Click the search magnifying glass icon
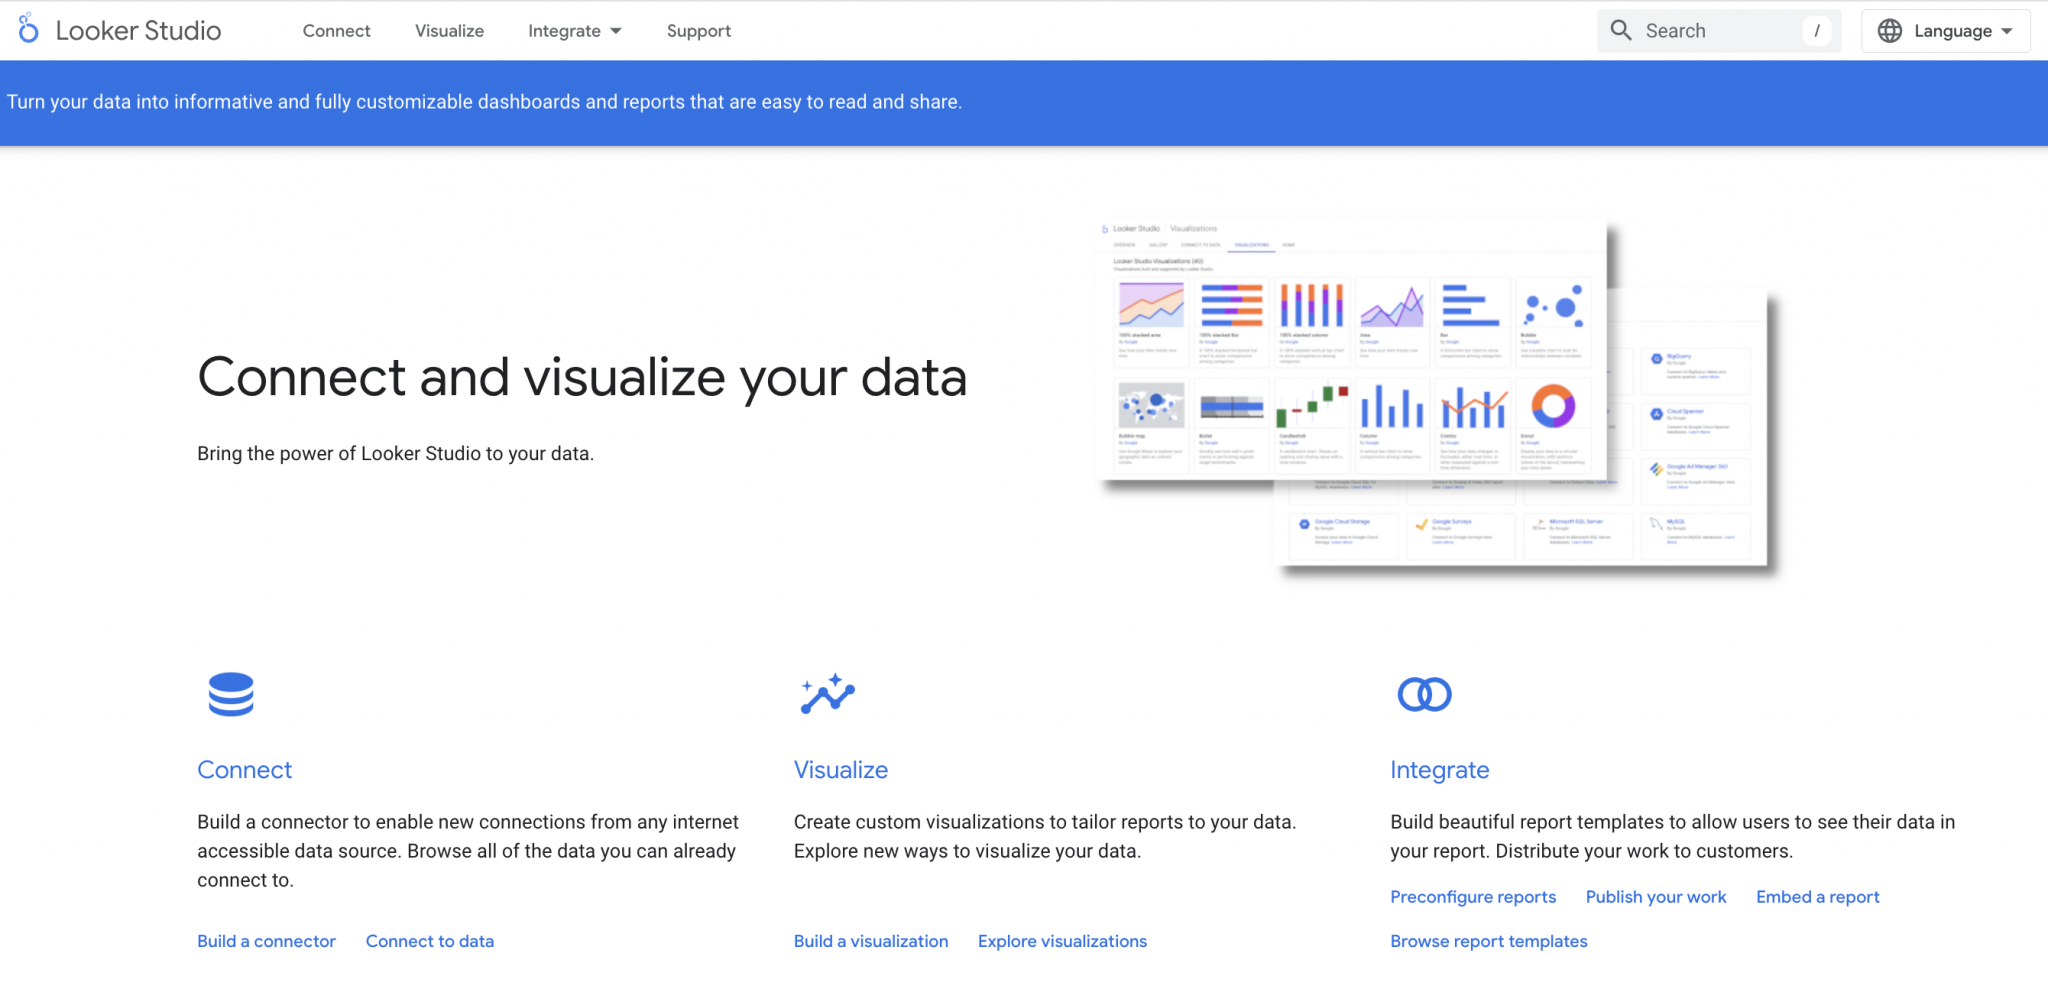 click(1621, 30)
